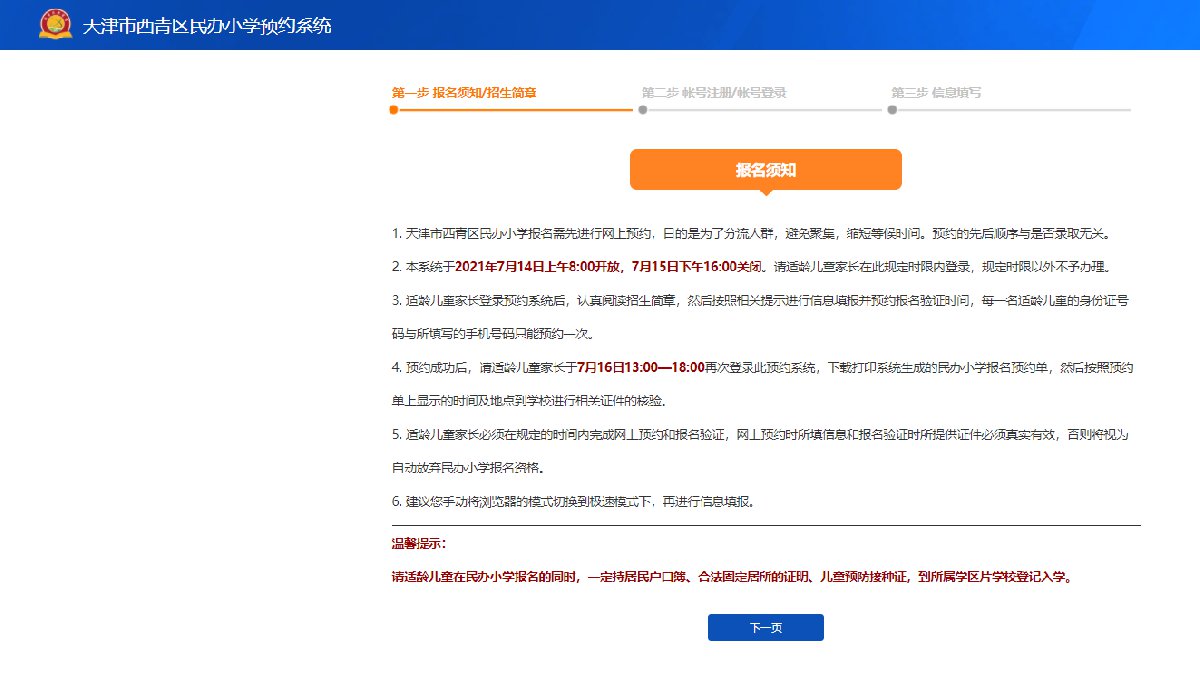Click the gray step-three progress dot
This screenshot has height=675, width=1200.
[891, 110]
